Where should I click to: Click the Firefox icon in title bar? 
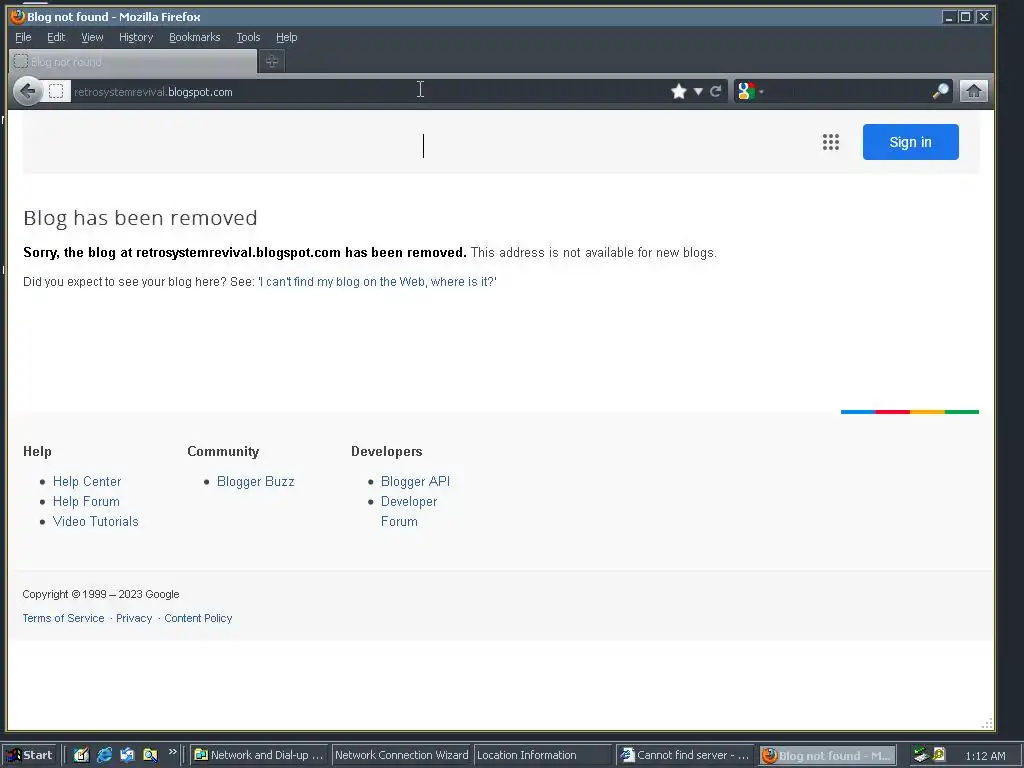coord(18,16)
